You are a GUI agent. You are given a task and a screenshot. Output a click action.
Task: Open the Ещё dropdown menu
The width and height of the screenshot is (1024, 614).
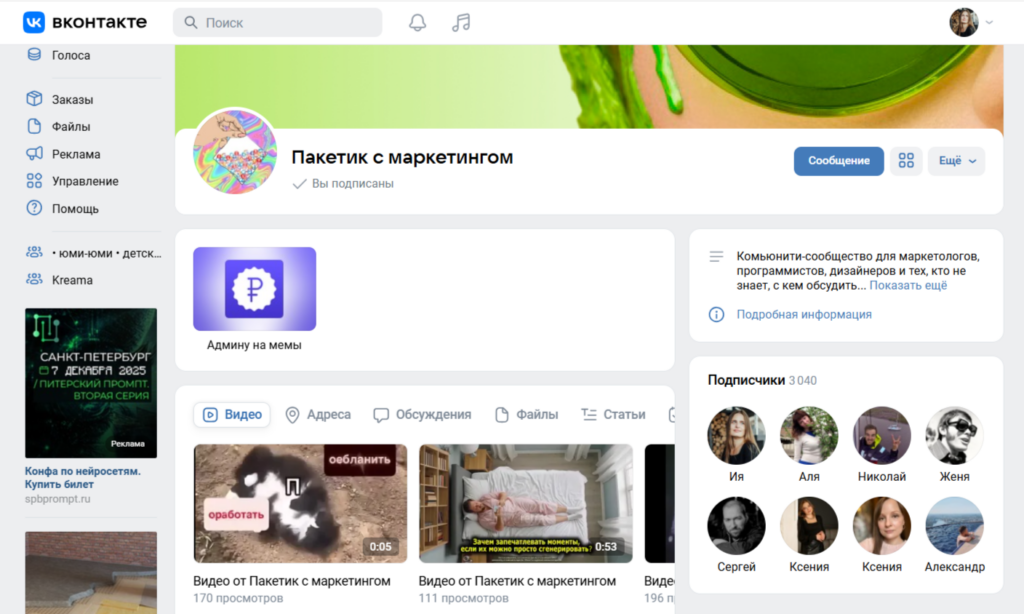click(x=956, y=160)
